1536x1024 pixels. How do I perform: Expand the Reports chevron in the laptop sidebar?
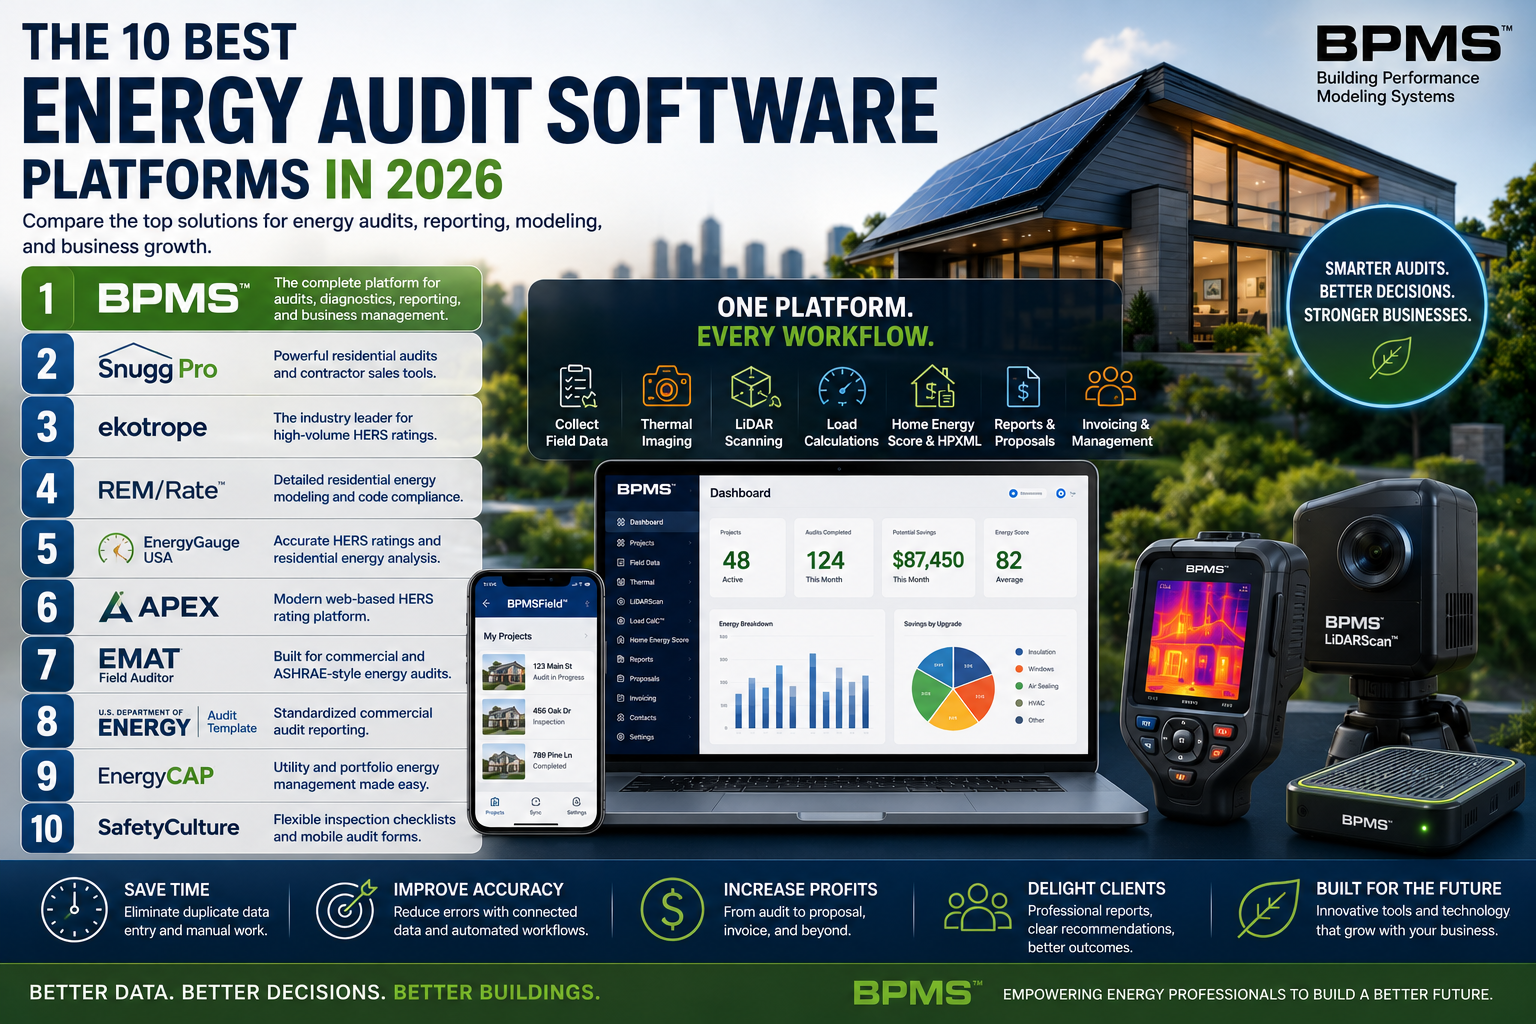point(690,660)
